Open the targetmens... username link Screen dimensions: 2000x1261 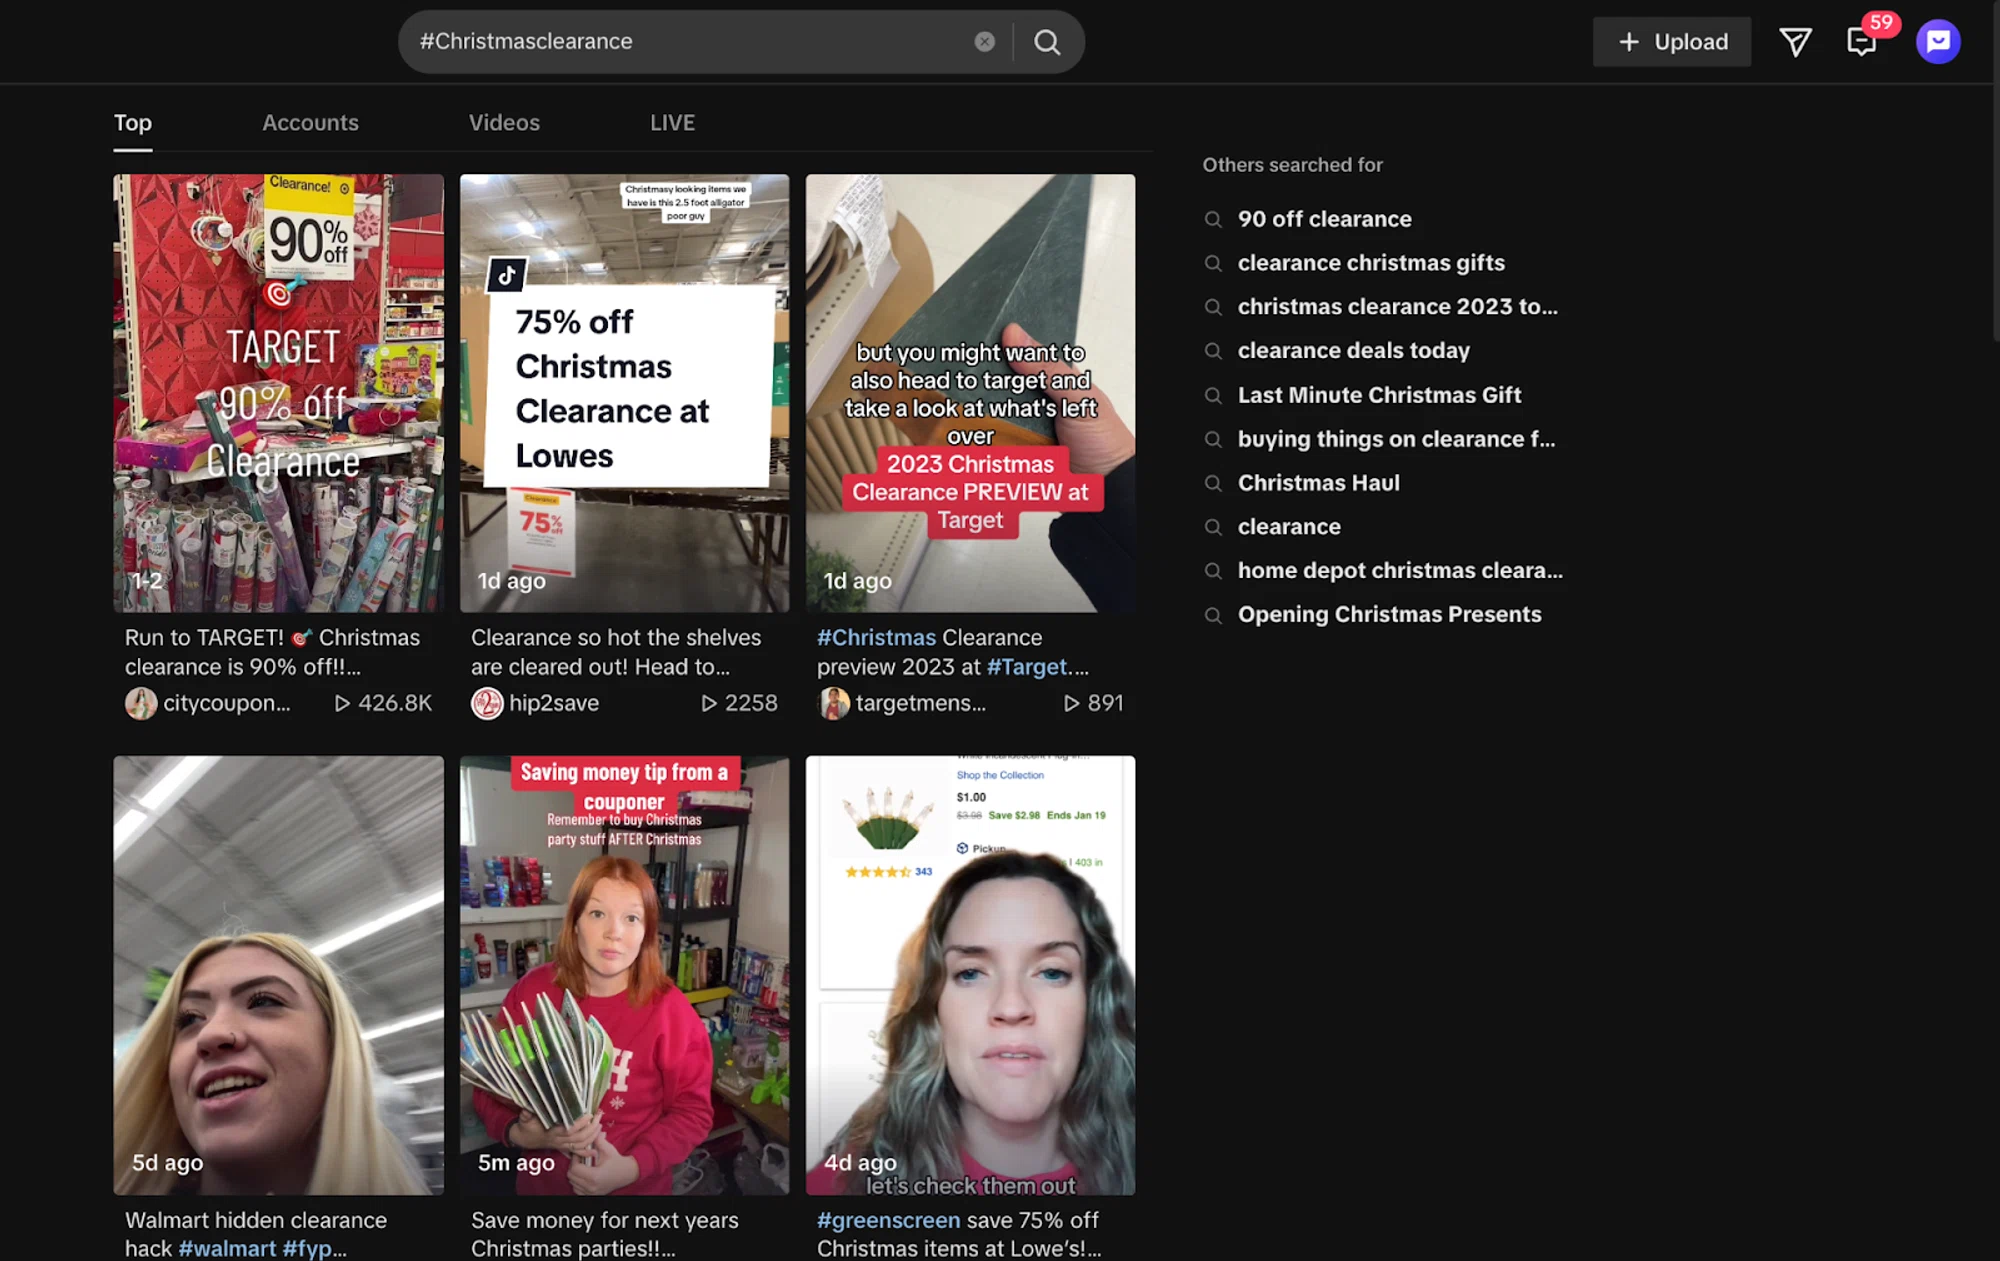click(x=920, y=703)
